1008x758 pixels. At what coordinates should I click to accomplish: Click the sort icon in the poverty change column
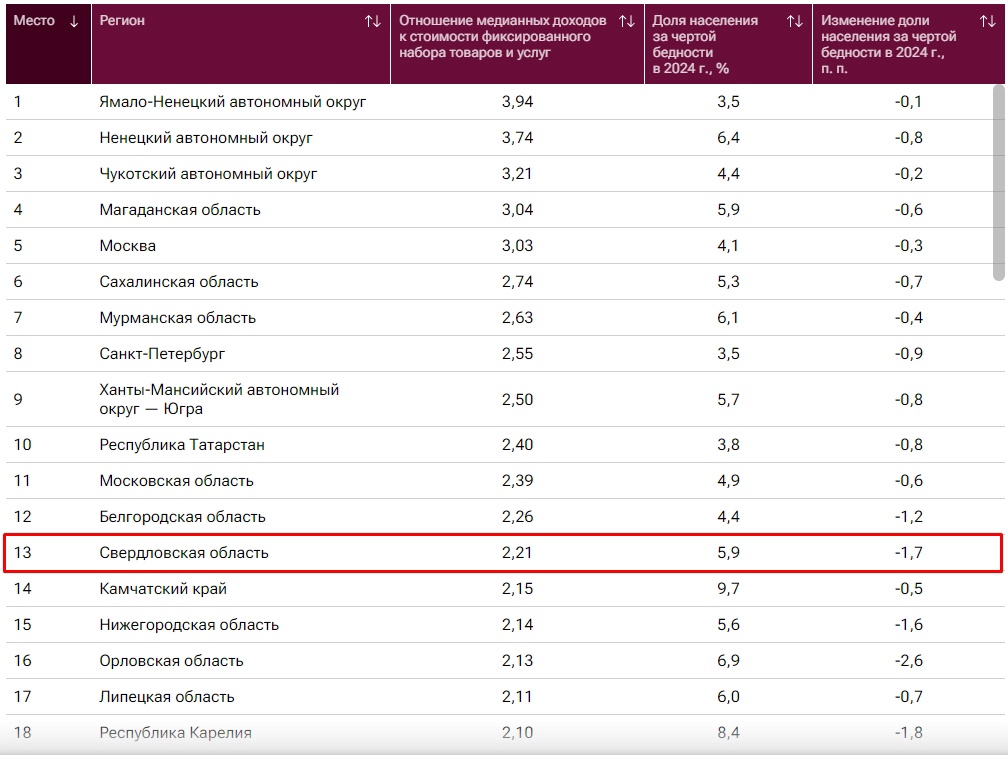pos(987,21)
